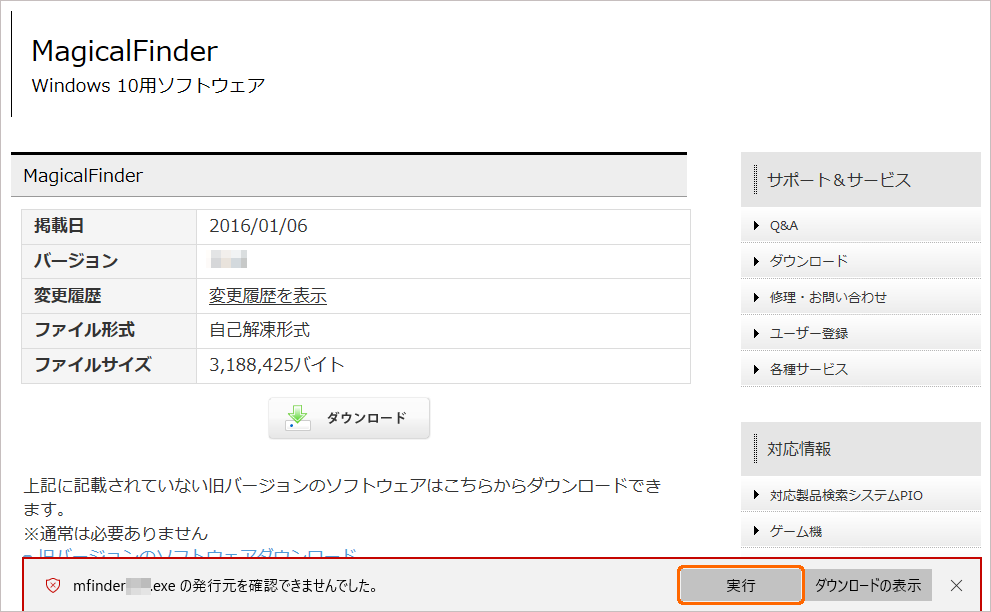991x612 pixels.
Task: Click the arrow beside 対応製品検索システムPIO
Action: click(757, 496)
